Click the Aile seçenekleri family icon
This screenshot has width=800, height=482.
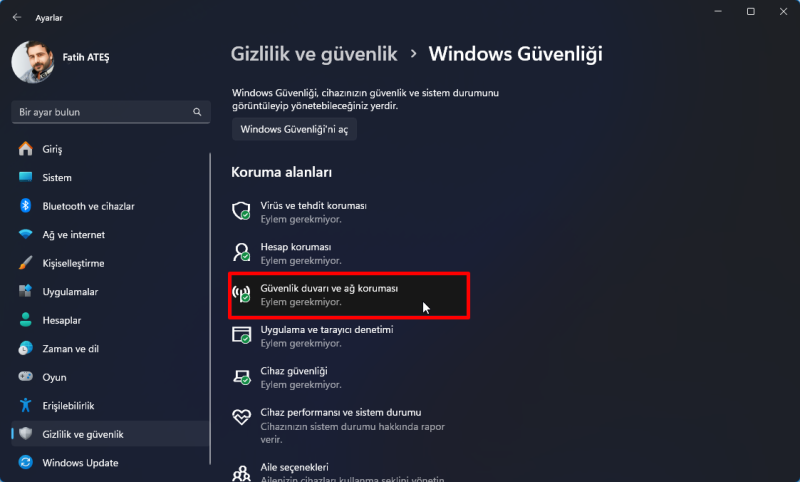pos(241,472)
